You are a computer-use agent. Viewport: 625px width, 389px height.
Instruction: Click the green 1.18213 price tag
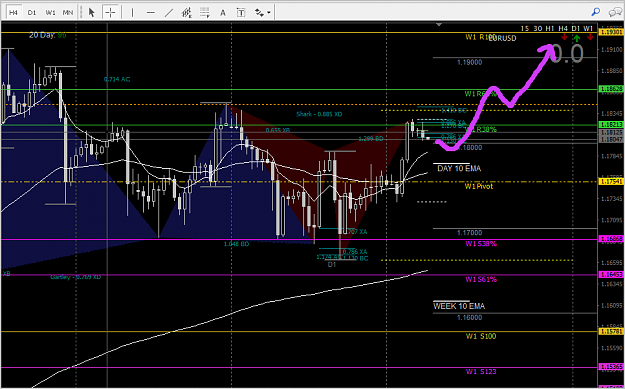point(611,124)
